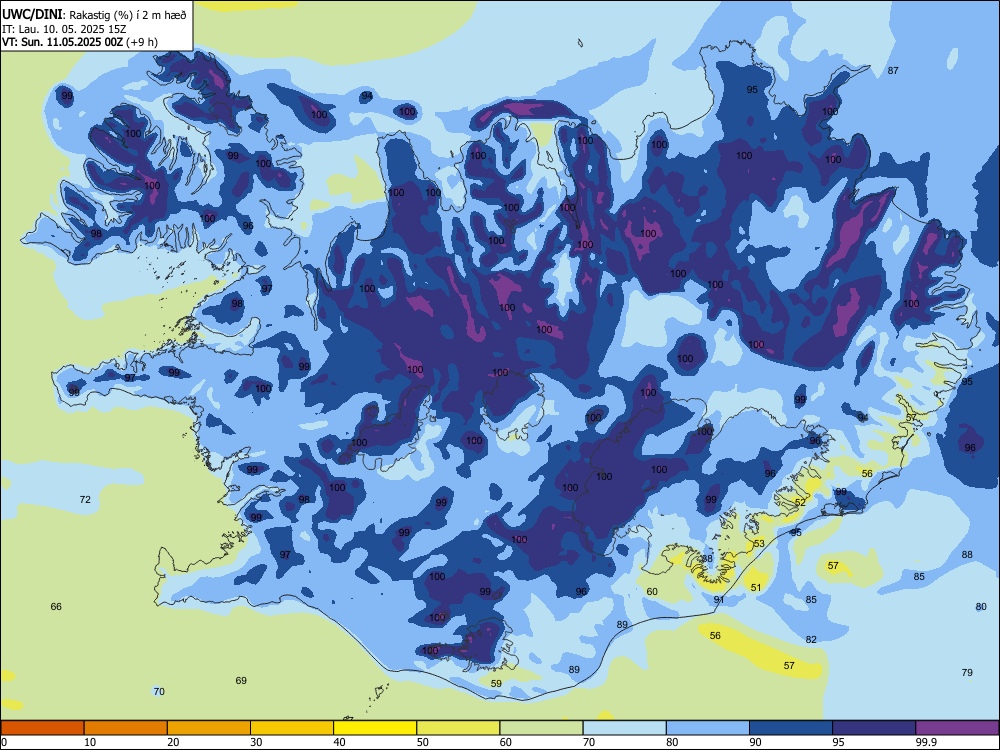Image resolution: width=1000 pixels, height=750 pixels.
Task: Click the 87 humidity value on the map
Action: (893, 71)
